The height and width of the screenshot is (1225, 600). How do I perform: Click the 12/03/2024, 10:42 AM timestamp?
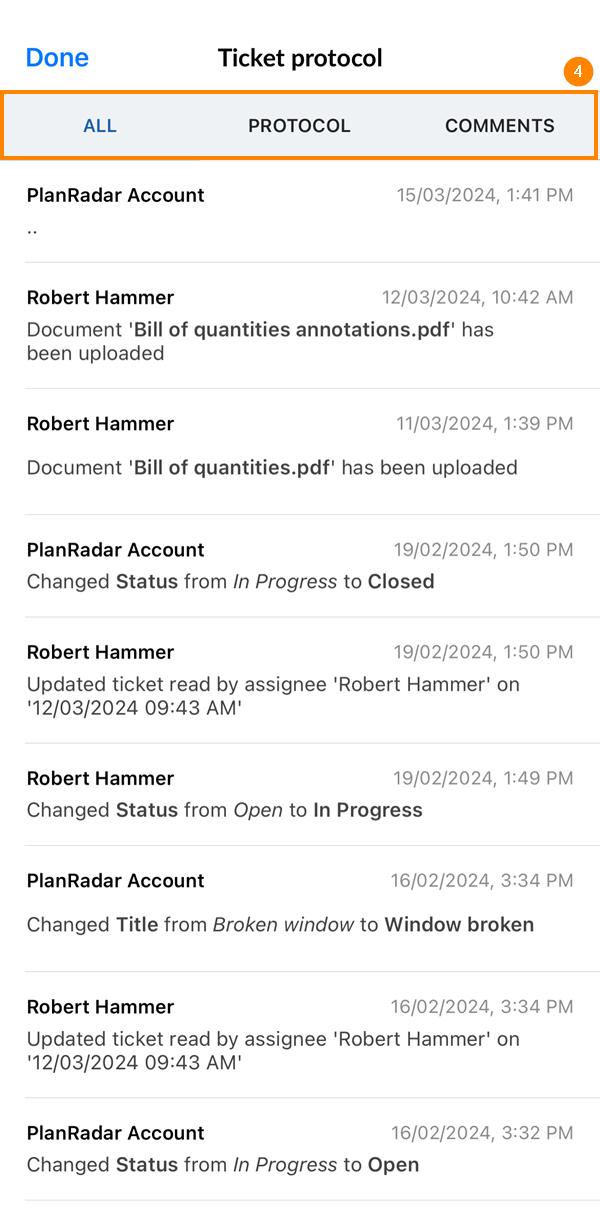click(x=477, y=297)
